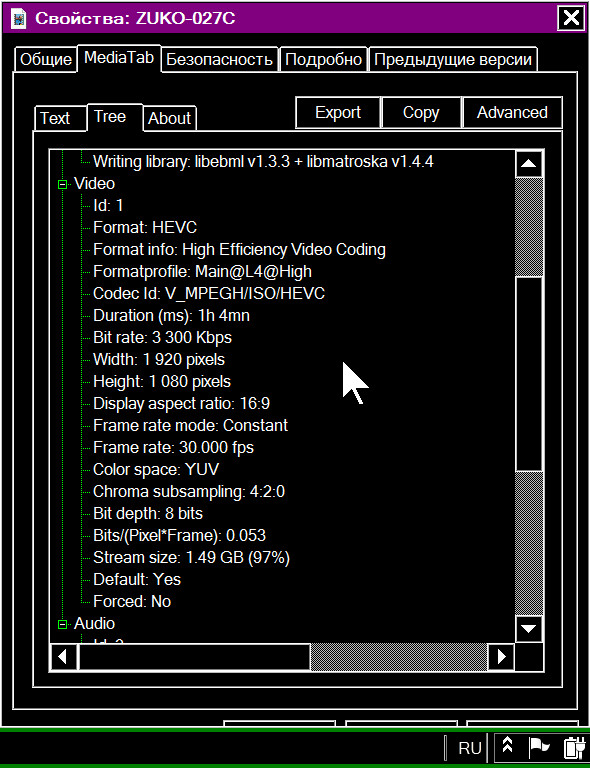Click the tree scroll-up arrow

coord(529,164)
